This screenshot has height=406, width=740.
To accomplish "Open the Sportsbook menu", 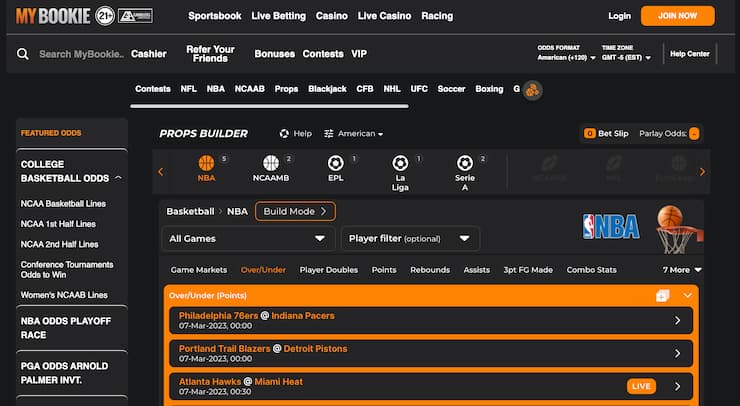I will [x=215, y=16].
